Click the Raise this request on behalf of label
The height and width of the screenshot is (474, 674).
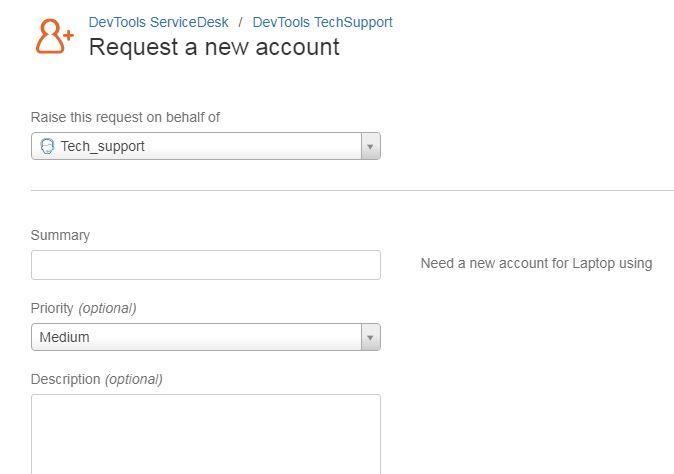(x=126, y=117)
